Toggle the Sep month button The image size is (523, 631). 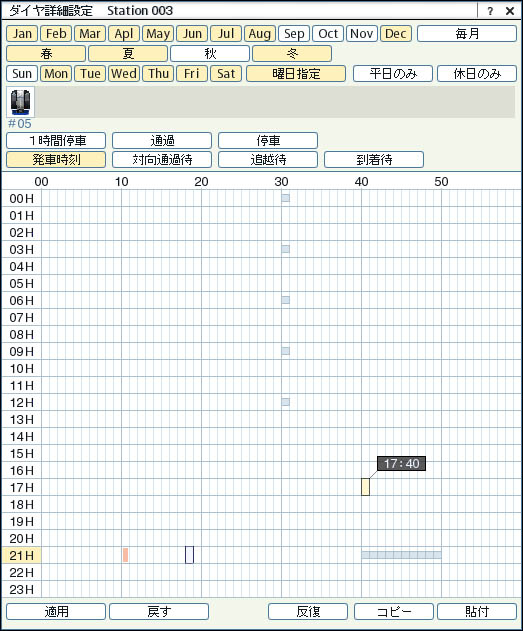point(294,34)
